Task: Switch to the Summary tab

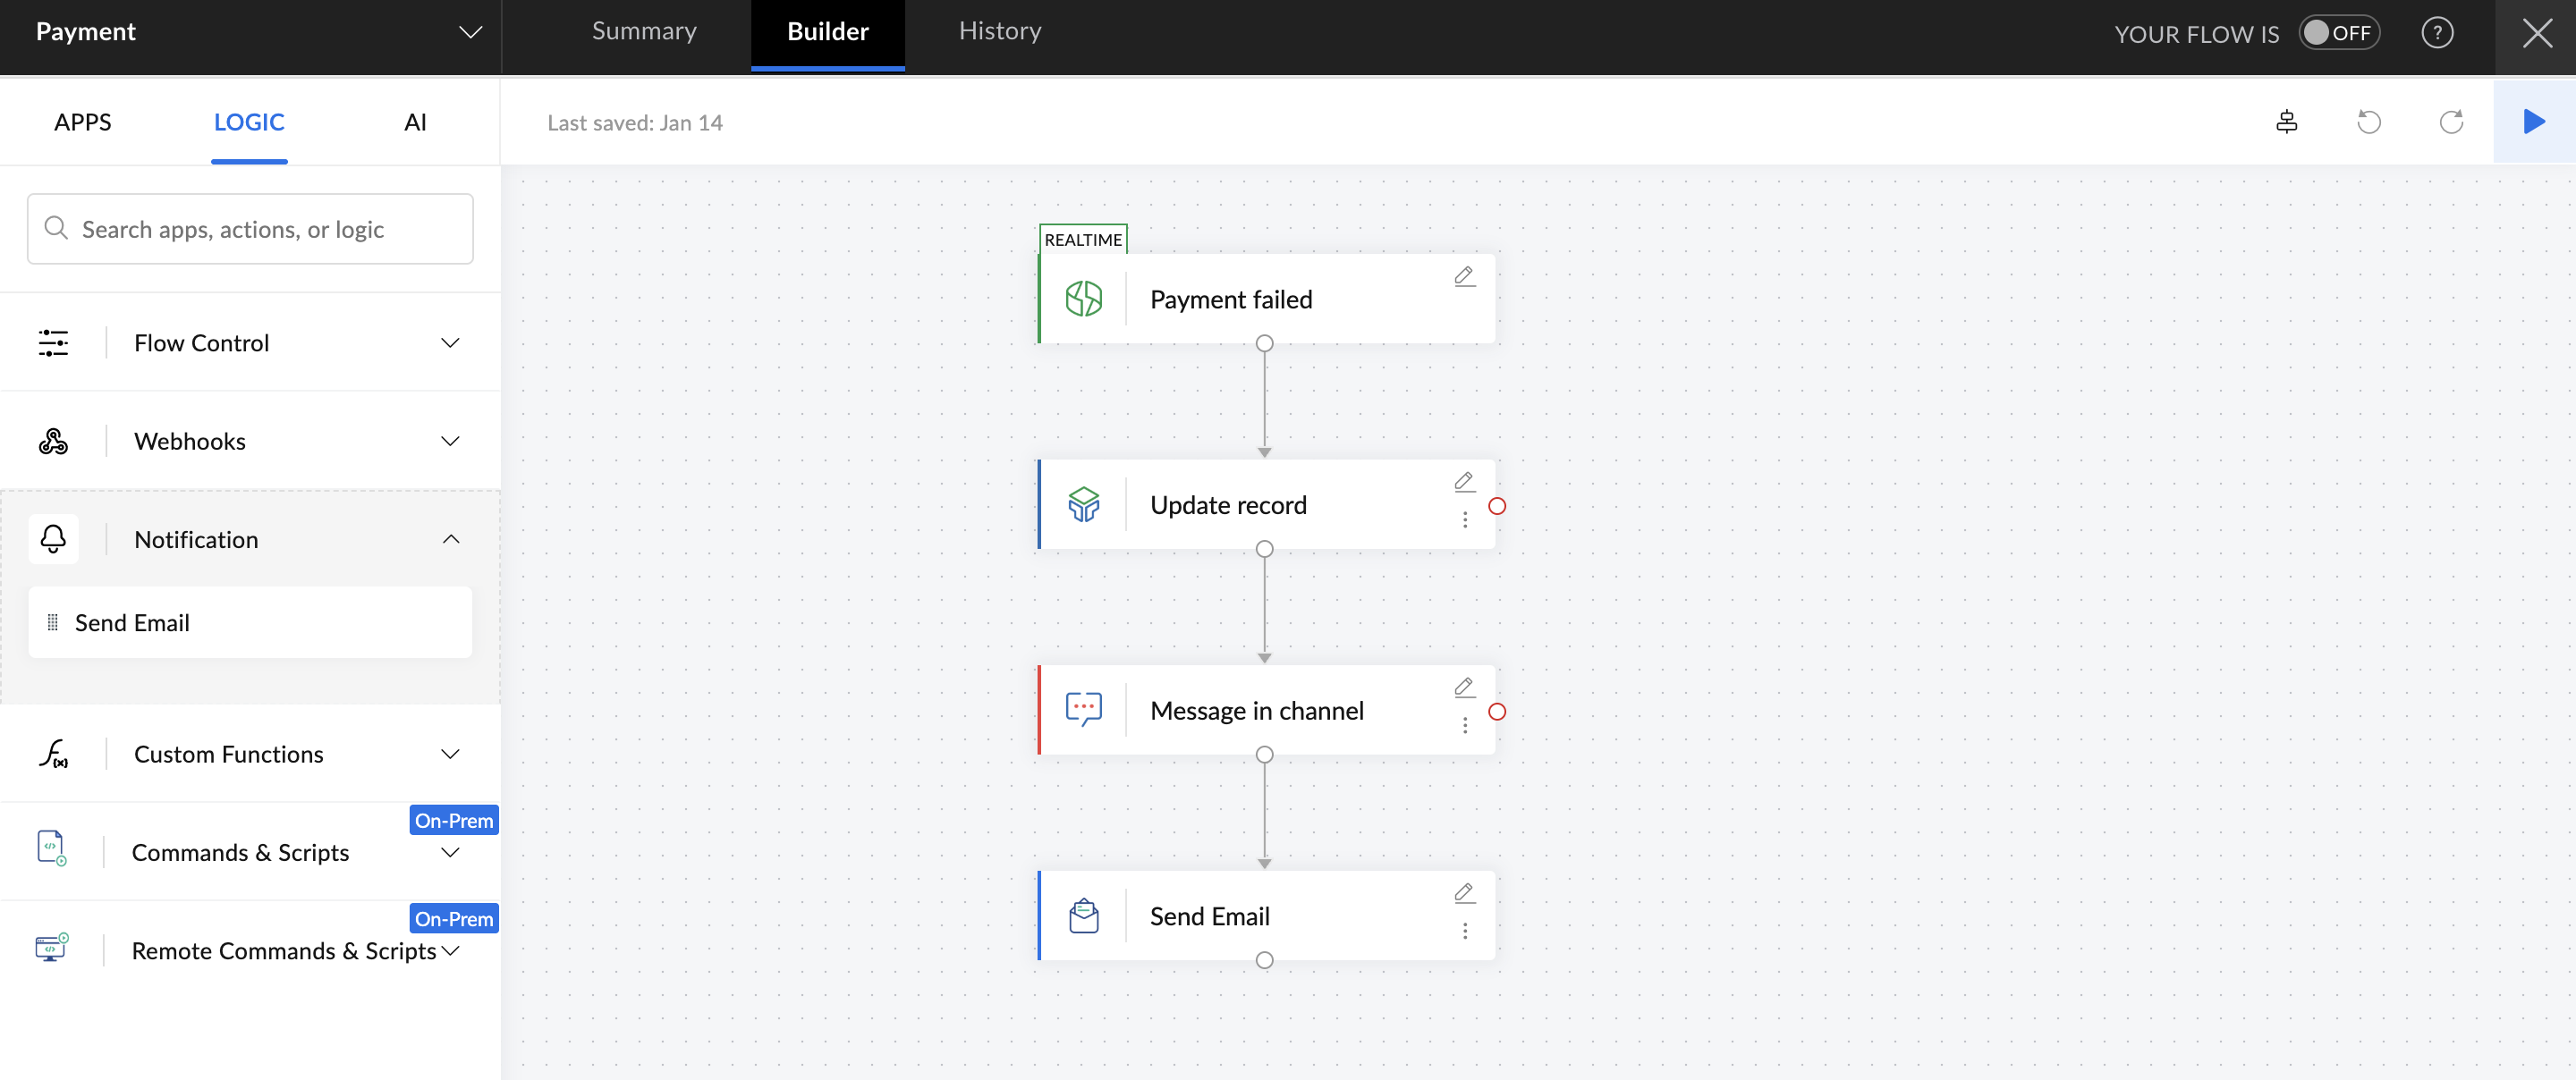Action: 644,31
